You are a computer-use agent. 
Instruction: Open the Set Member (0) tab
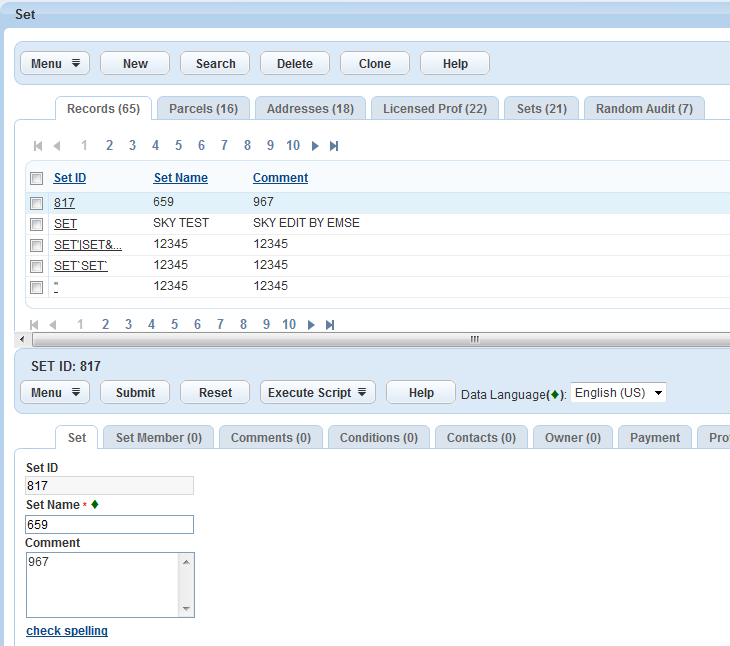pyautogui.click(x=158, y=438)
